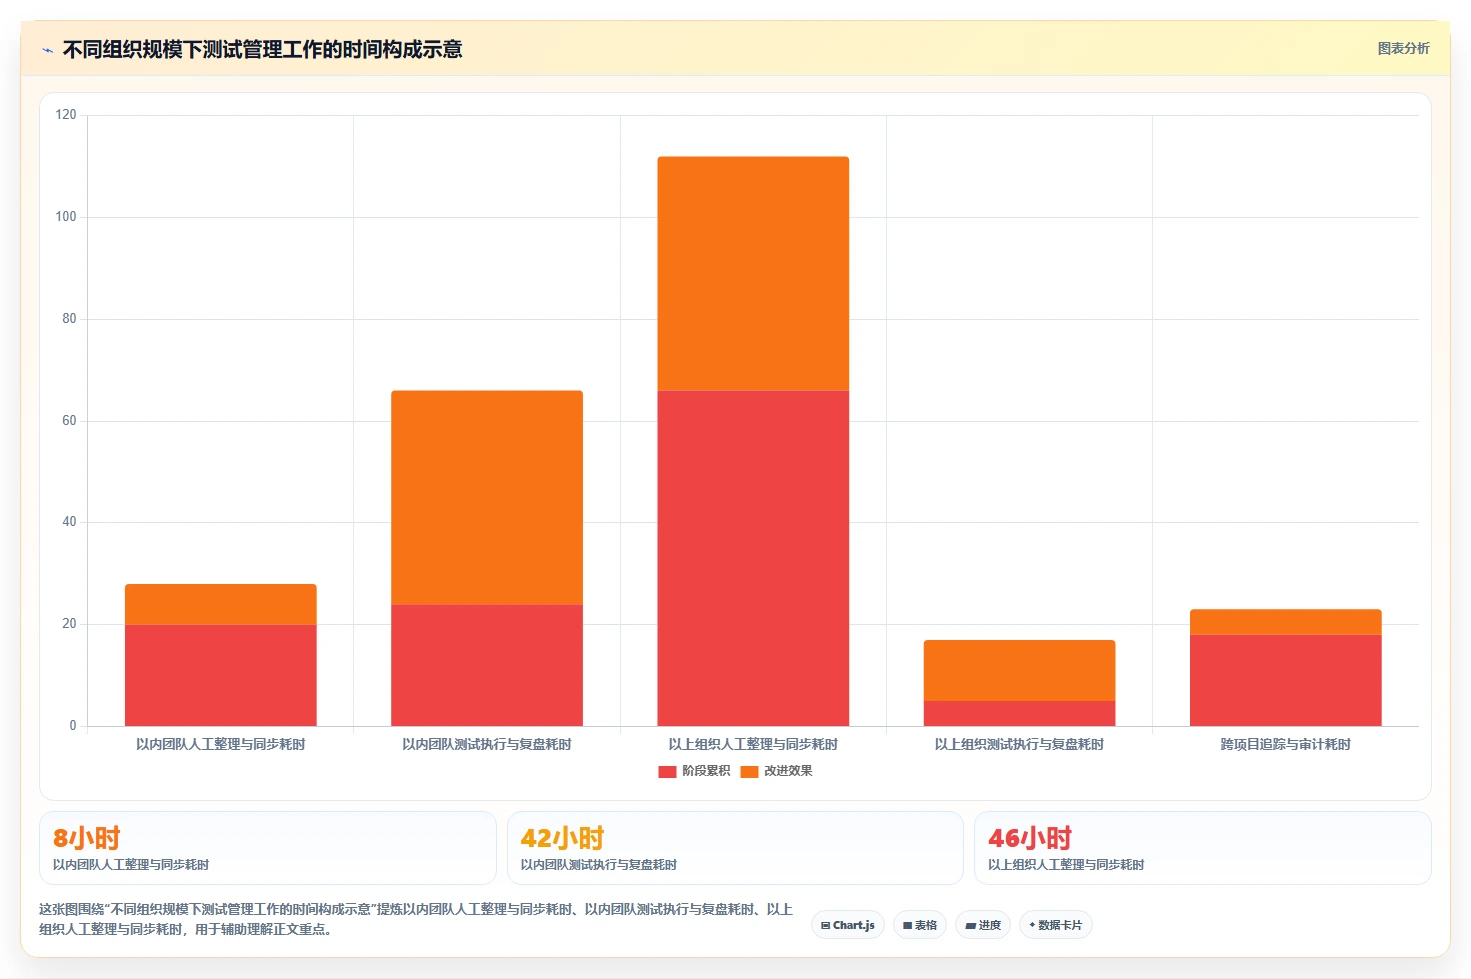Click the description paragraph below the cards
The width and height of the screenshot is (1471, 979).
tap(416, 919)
